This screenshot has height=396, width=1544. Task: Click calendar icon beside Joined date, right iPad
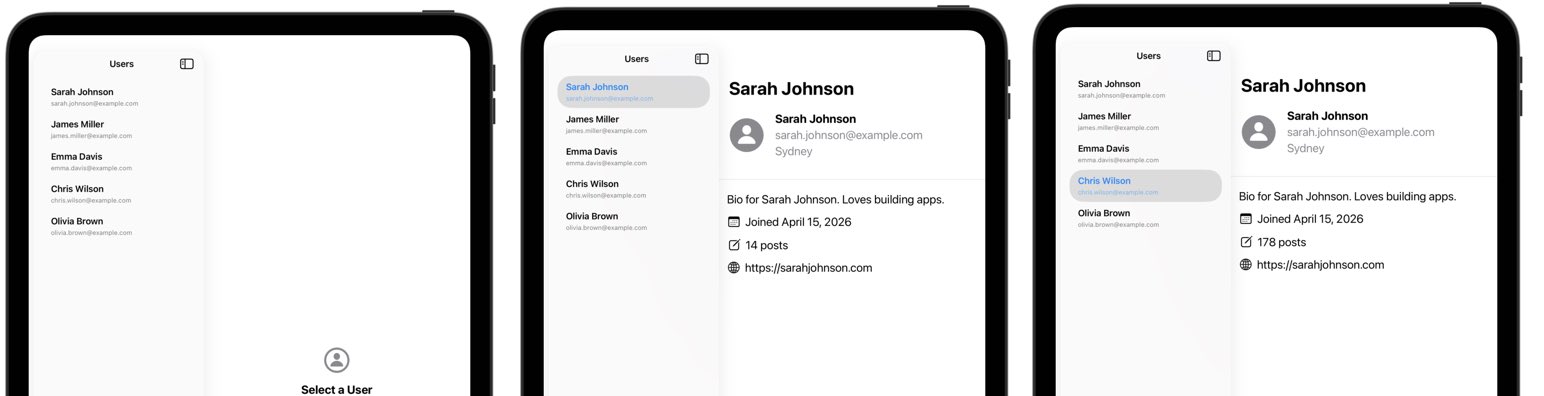pos(1246,219)
